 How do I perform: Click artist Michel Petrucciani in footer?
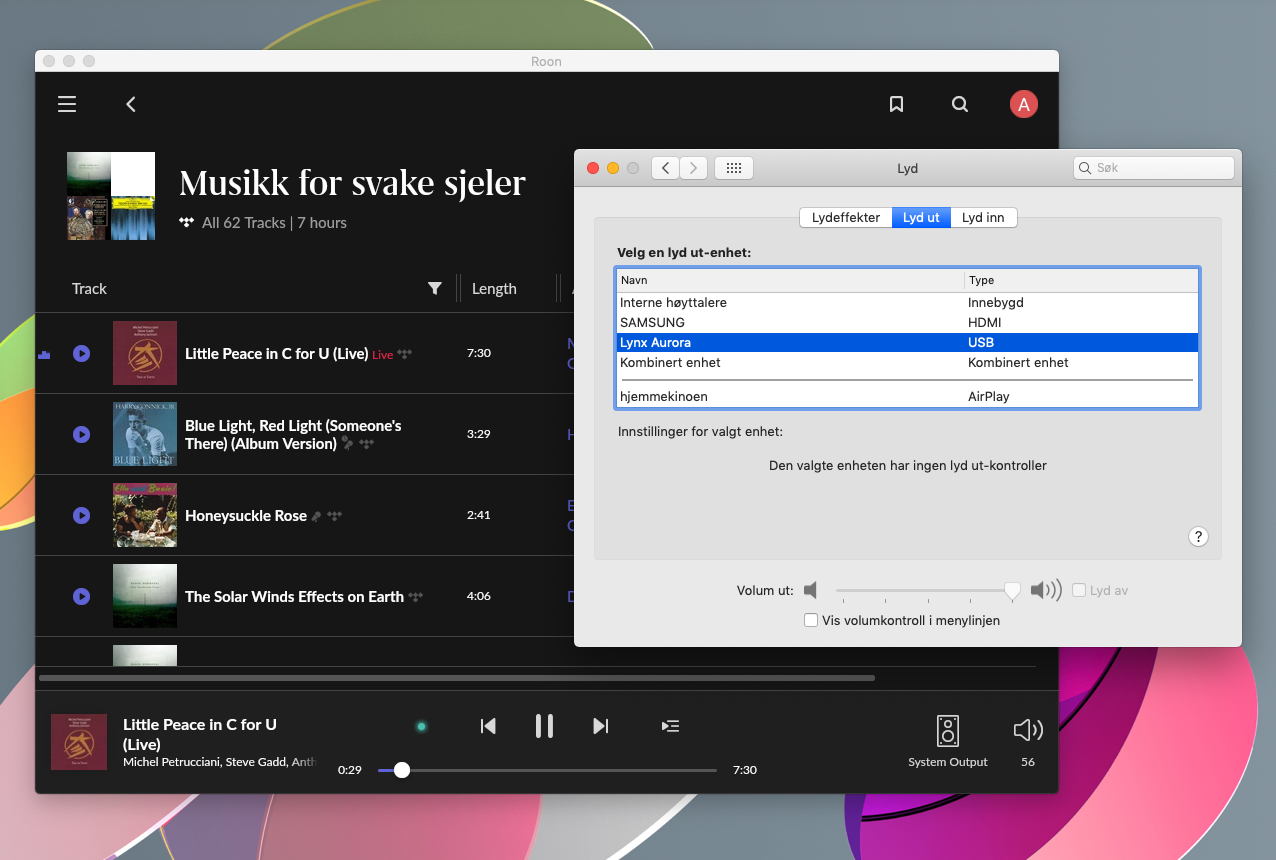171,762
